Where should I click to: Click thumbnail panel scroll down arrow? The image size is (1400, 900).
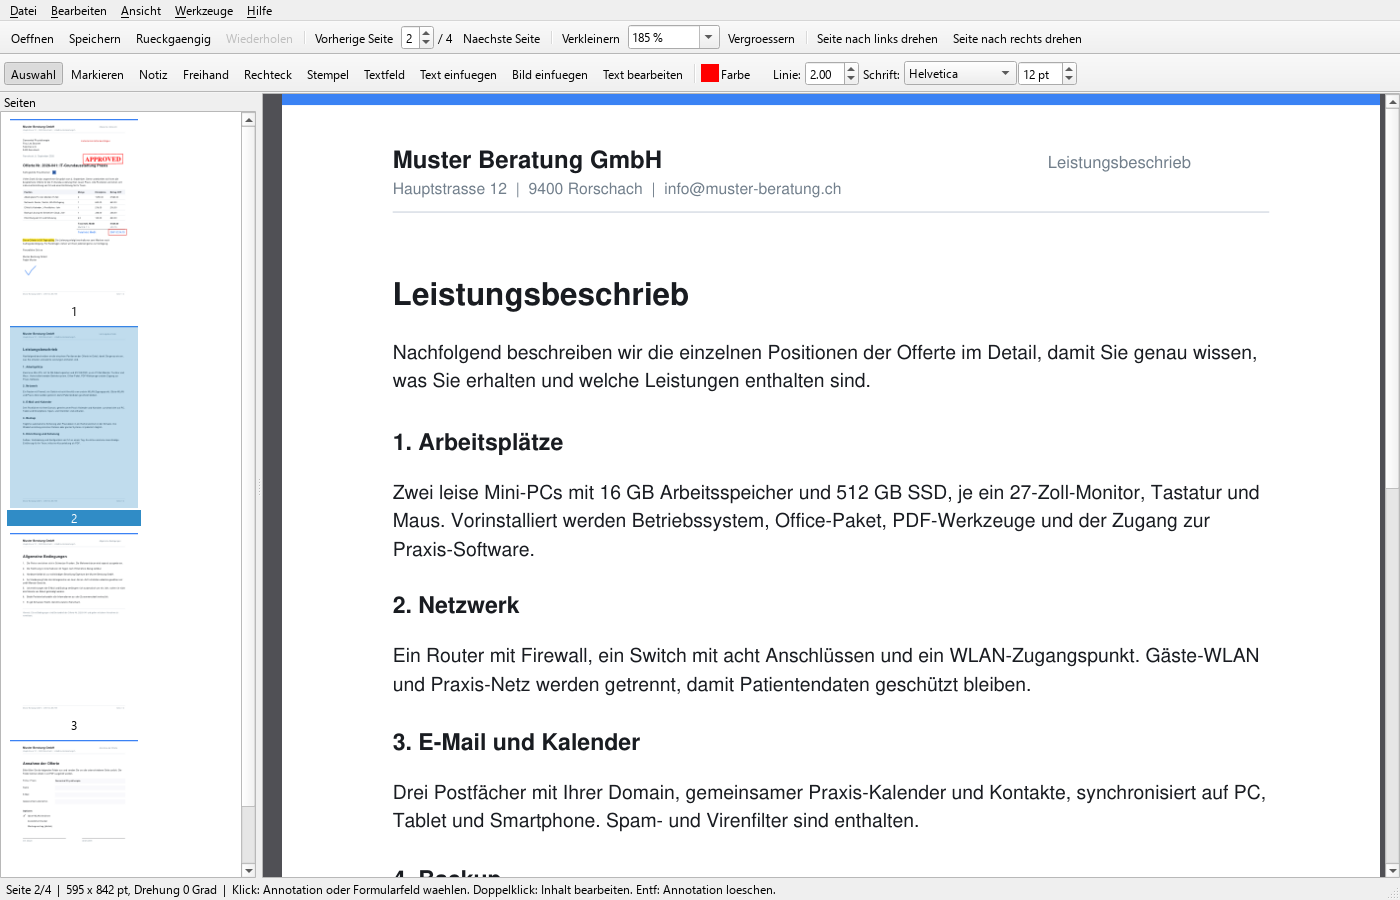tap(249, 871)
